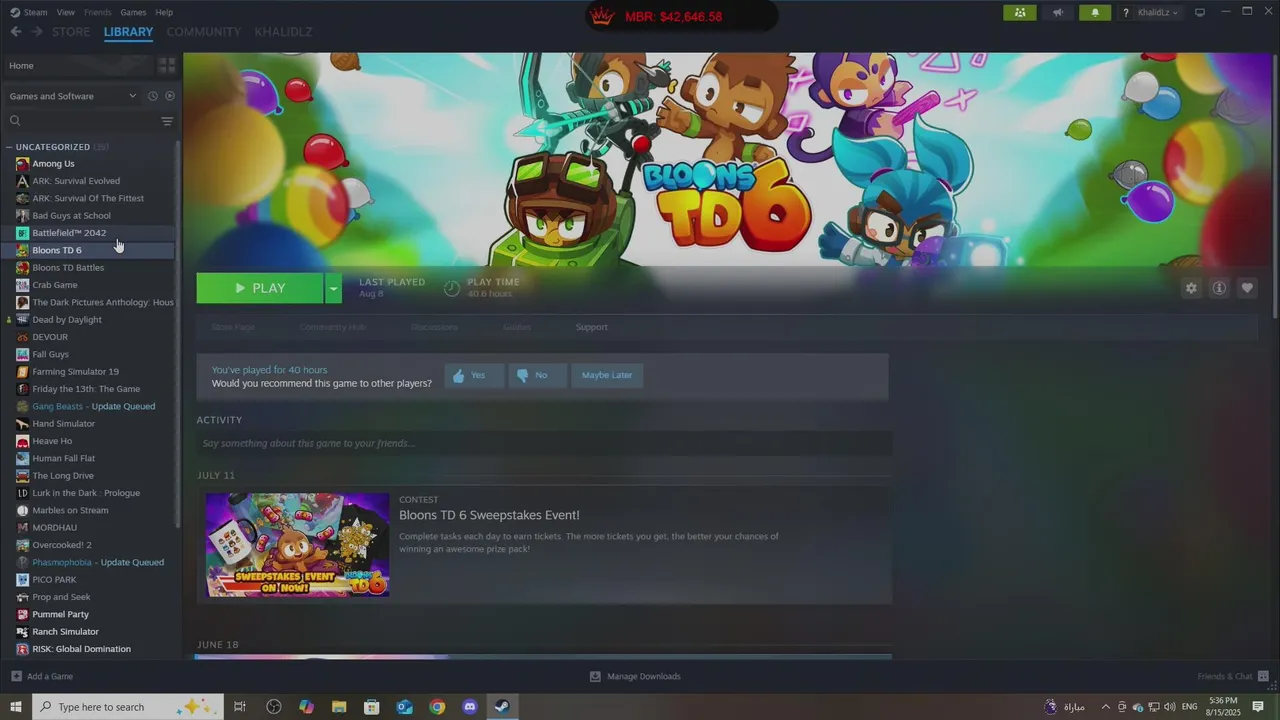Open Friends & Chat
This screenshot has width=1280, height=720.
1233,676
